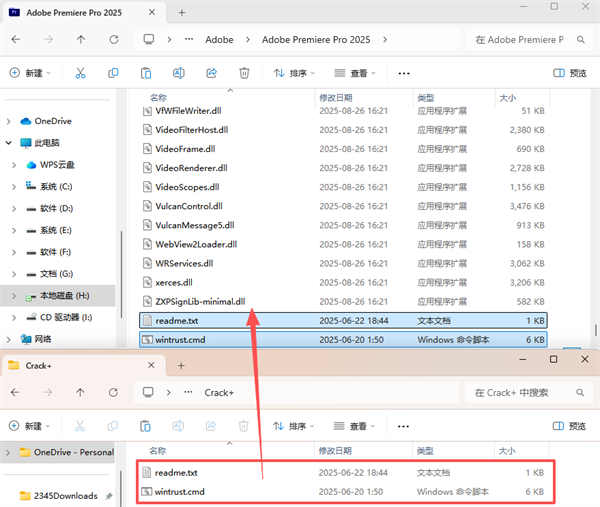Click the file icon of VulcanControl.dll
The height and width of the screenshot is (507, 600).
point(147,206)
